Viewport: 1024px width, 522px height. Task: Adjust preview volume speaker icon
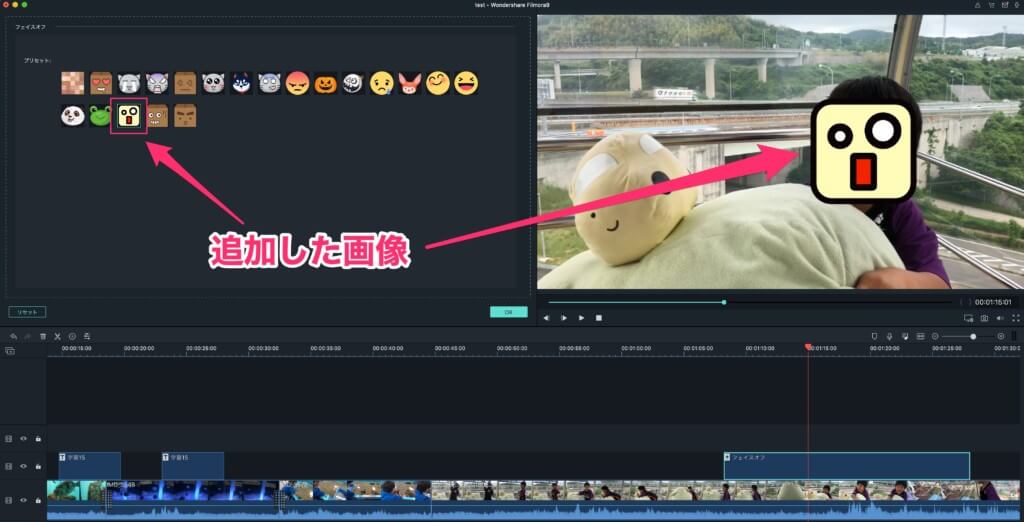point(999,318)
